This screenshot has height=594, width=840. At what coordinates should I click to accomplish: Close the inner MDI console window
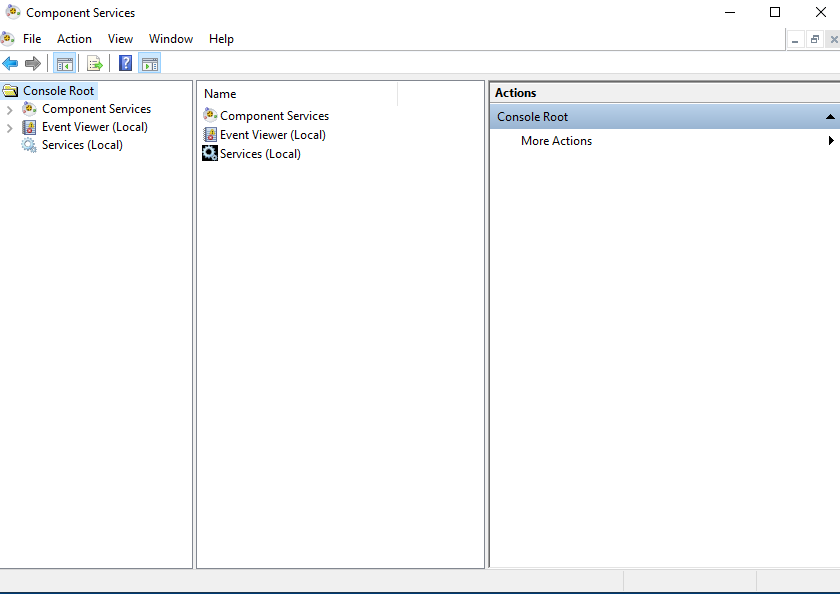(x=833, y=40)
